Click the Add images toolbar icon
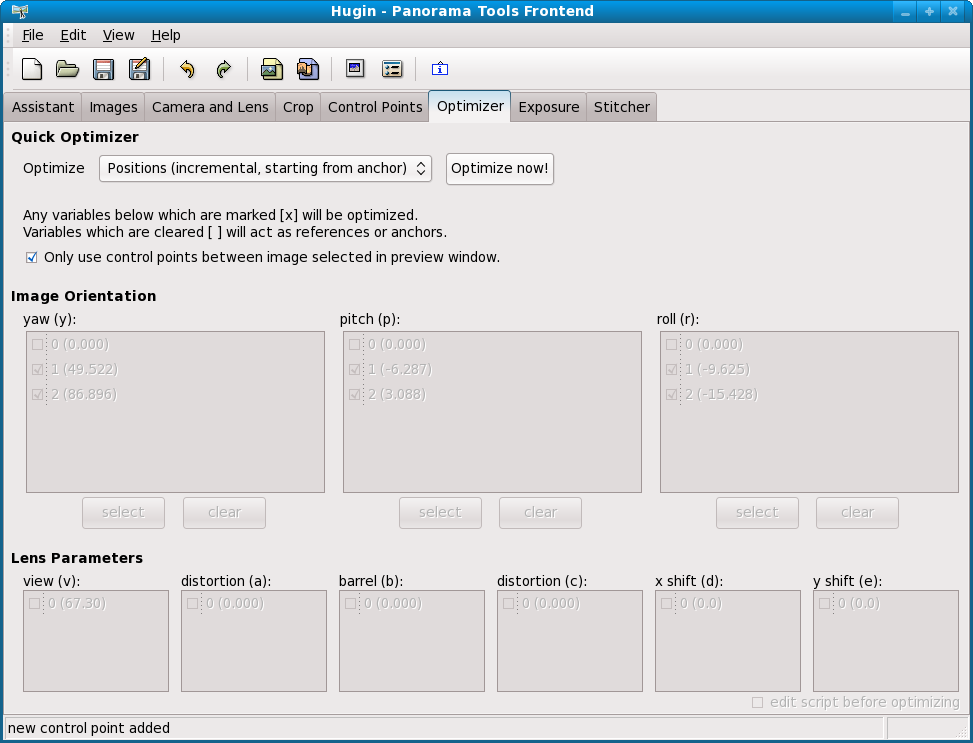 271,69
